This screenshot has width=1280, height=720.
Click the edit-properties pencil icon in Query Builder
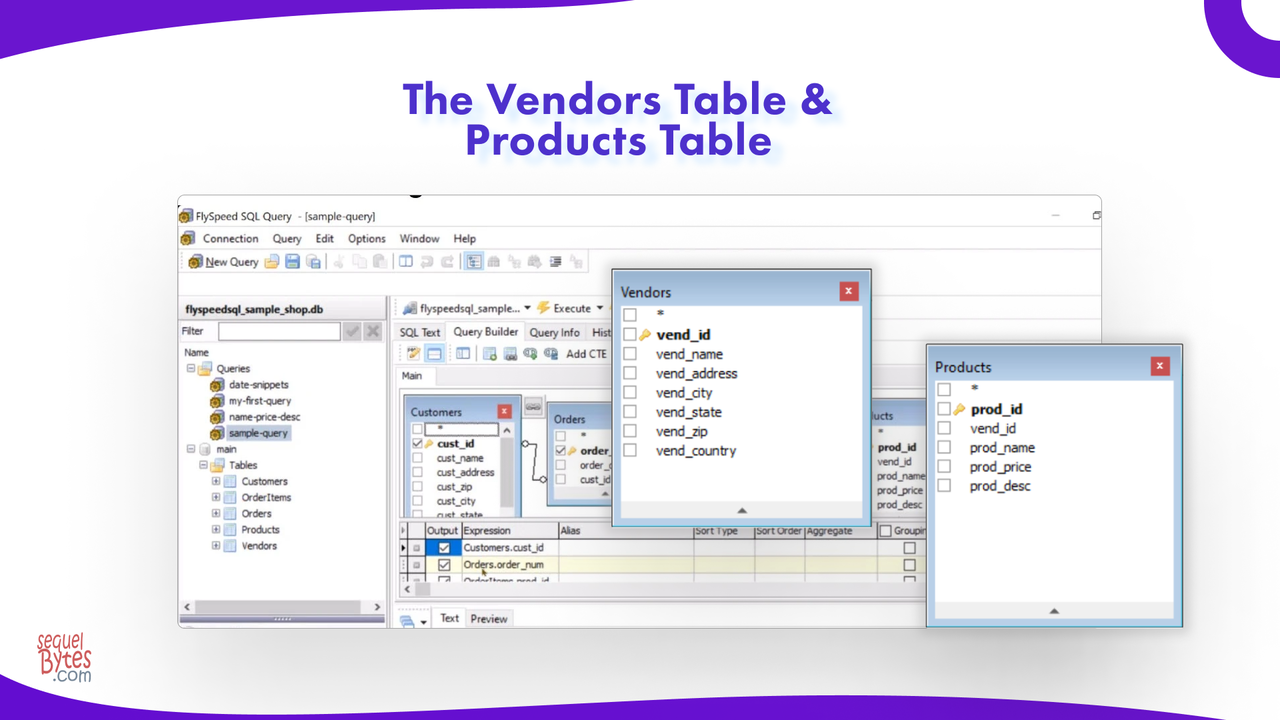pyautogui.click(x=413, y=353)
